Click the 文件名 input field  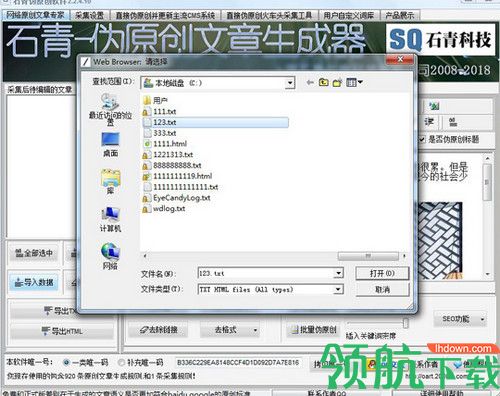(266, 273)
